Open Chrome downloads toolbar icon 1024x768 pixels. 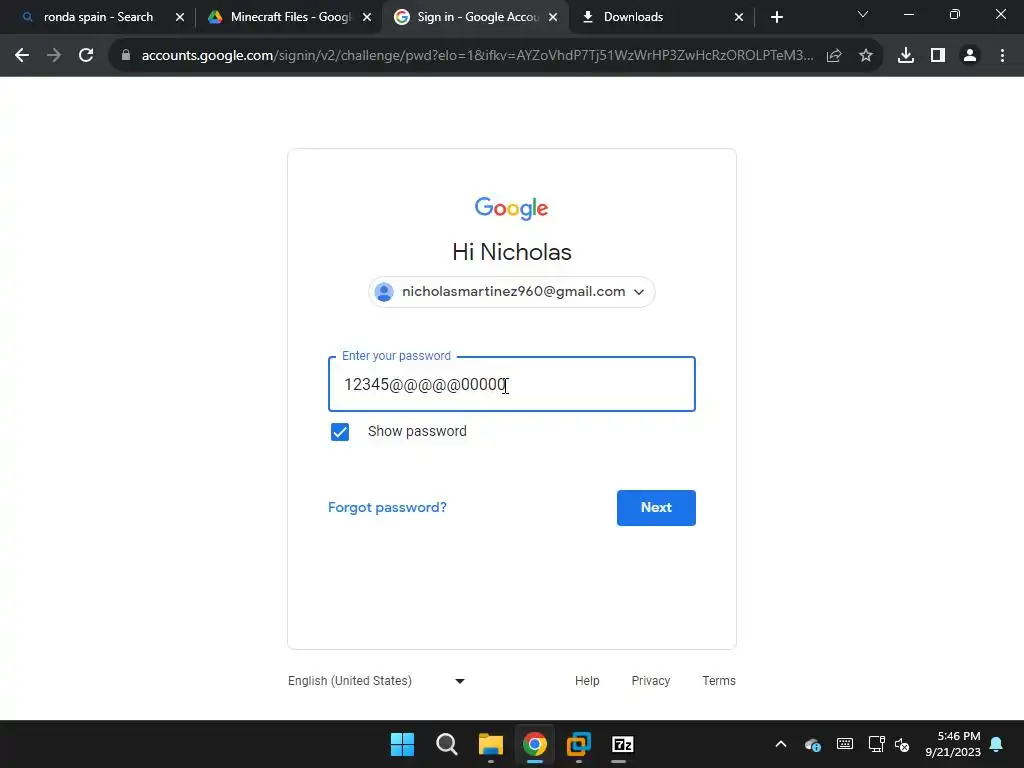coord(906,56)
